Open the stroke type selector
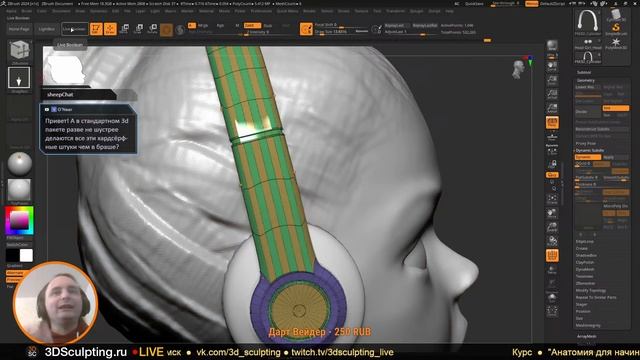The height and width of the screenshot is (360, 640). tap(19, 77)
